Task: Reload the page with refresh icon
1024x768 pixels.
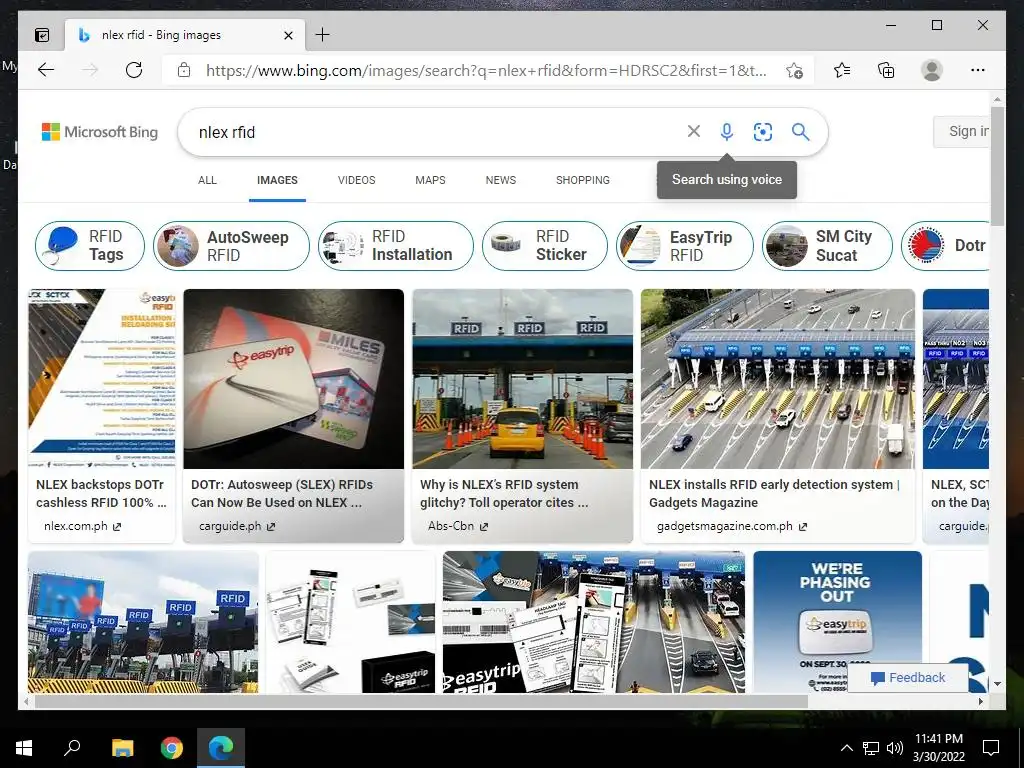Action: point(134,70)
